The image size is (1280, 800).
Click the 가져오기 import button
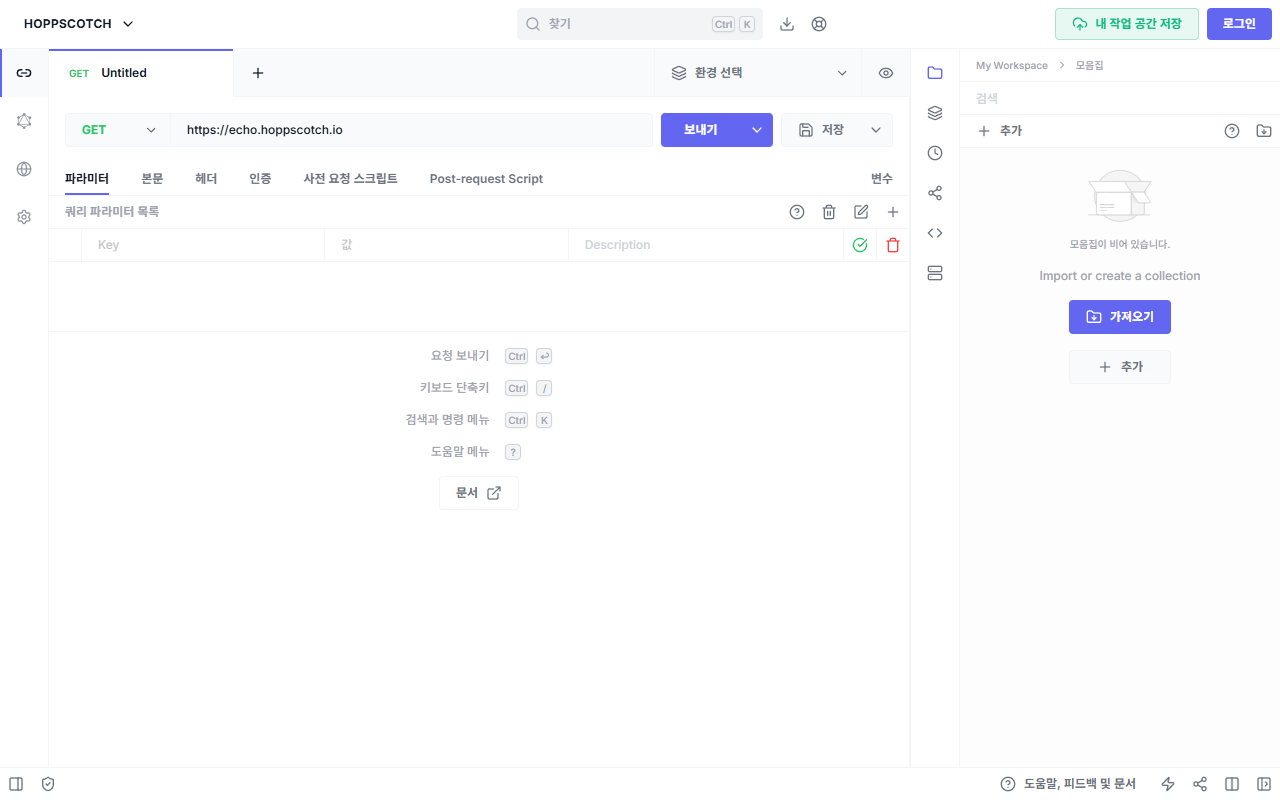click(1120, 316)
